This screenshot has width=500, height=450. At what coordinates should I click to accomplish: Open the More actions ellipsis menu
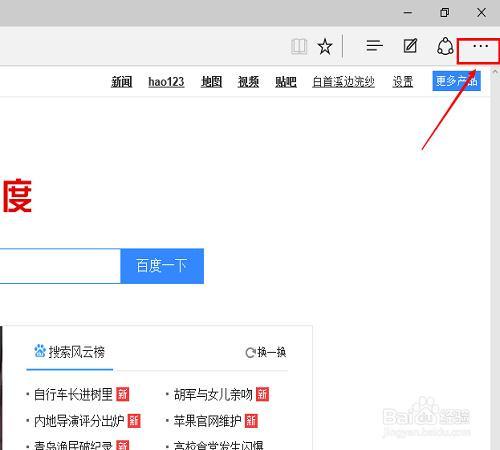tap(480, 46)
